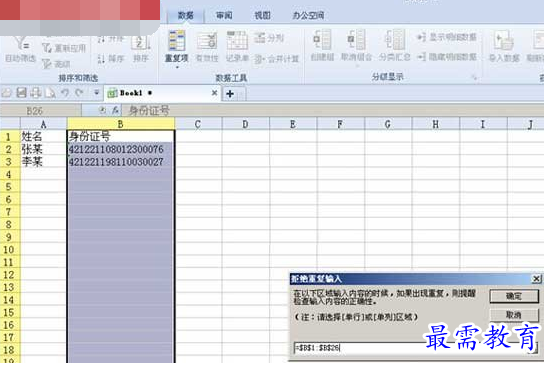
Task: Click the print preview icon
Action: tap(50, 93)
